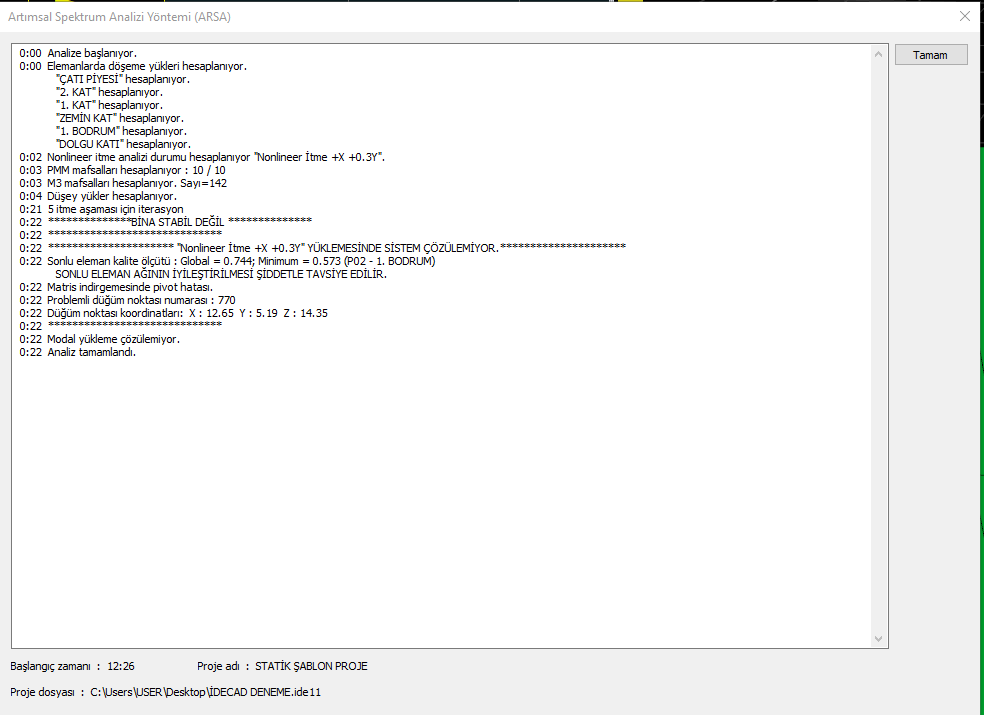This screenshot has height=715, width=984.
Task: Click 'Problemli düğüm noktası numarası : 770' line
Action: click(141, 300)
